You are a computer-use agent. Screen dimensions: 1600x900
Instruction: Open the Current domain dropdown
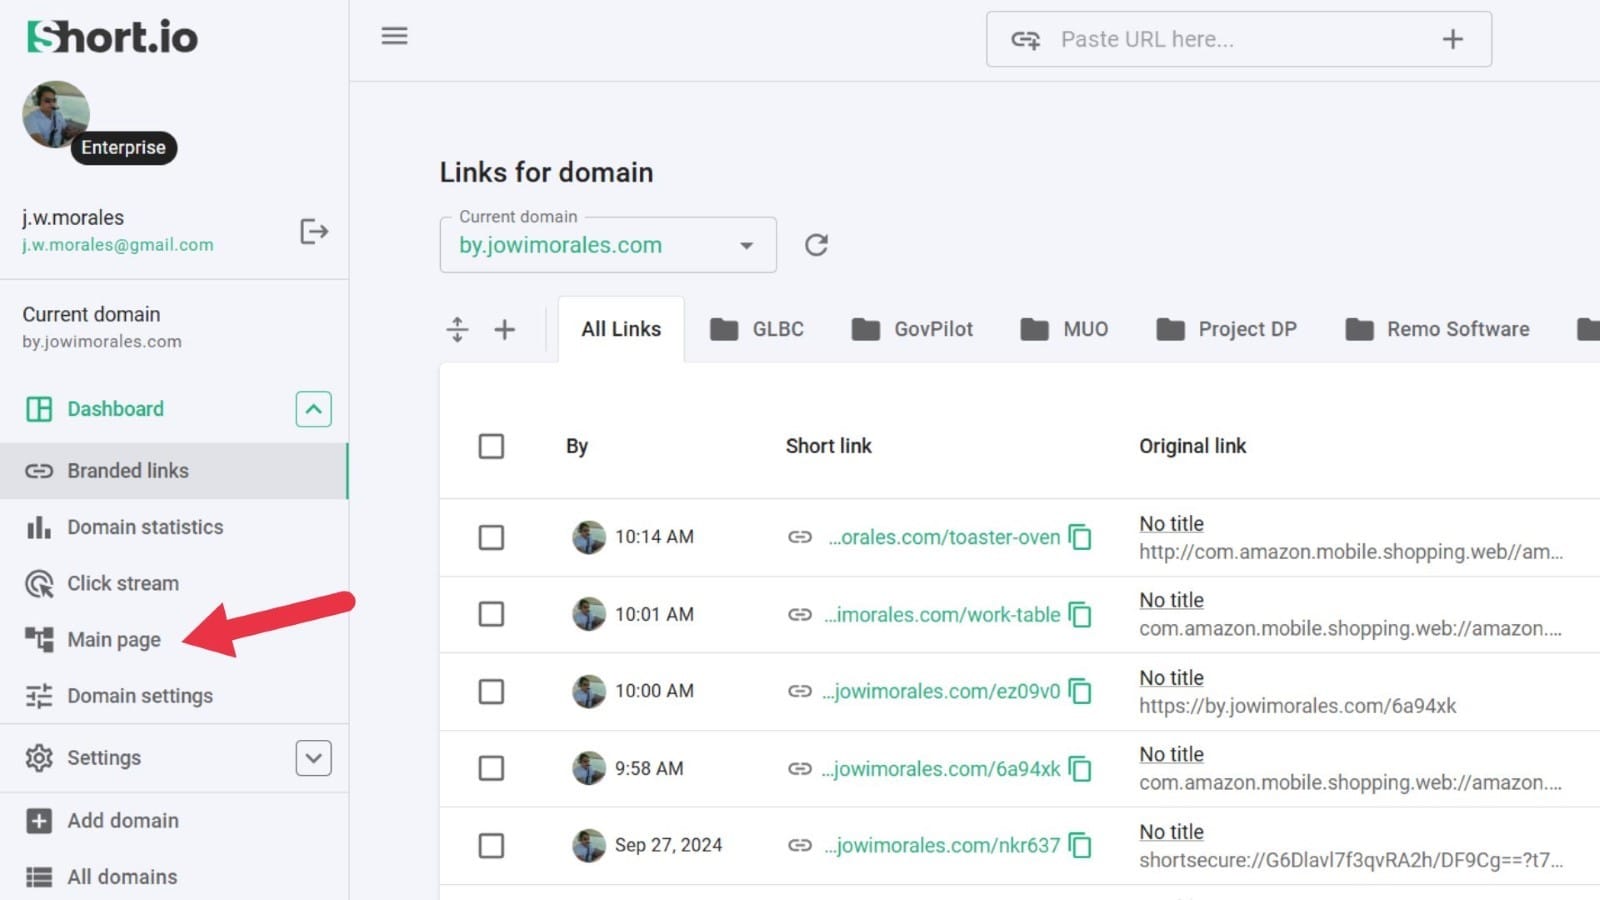coord(608,245)
